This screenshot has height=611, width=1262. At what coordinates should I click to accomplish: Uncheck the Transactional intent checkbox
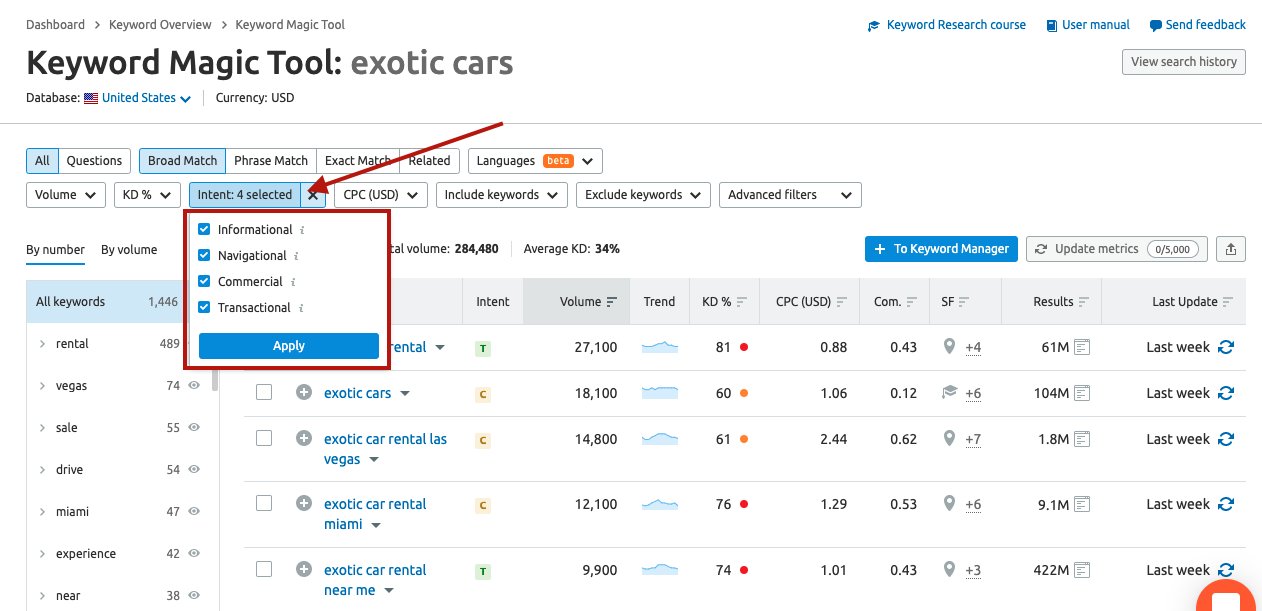(x=204, y=307)
